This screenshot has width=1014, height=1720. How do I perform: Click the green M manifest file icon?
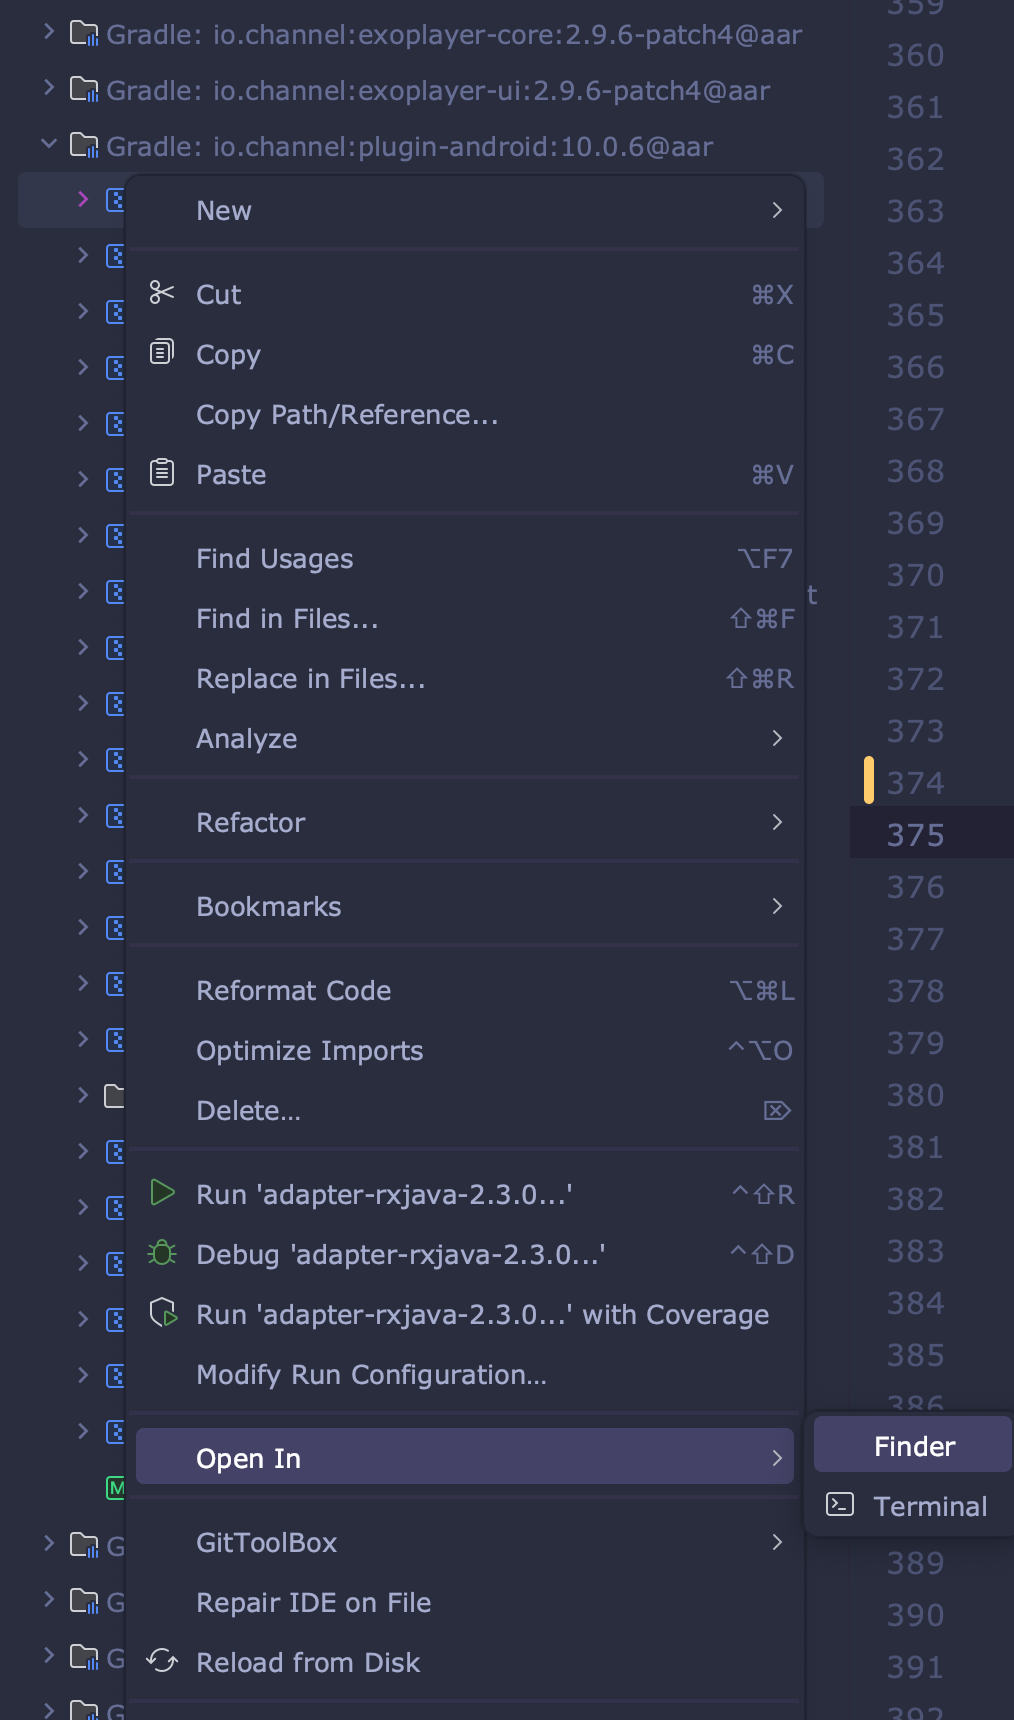[x=116, y=1488]
